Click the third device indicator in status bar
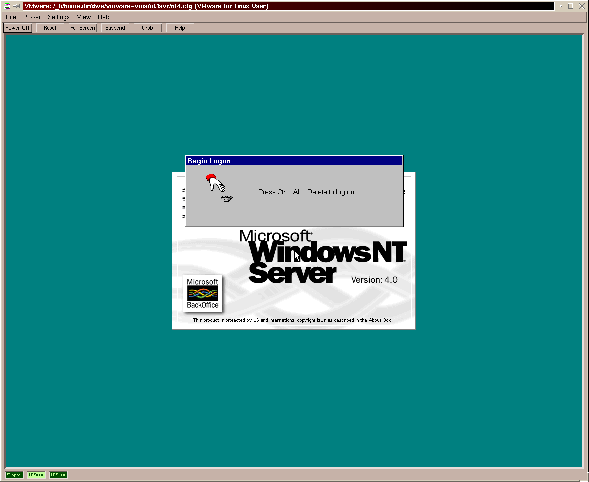589x482 pixels. (x=58, y=475)
